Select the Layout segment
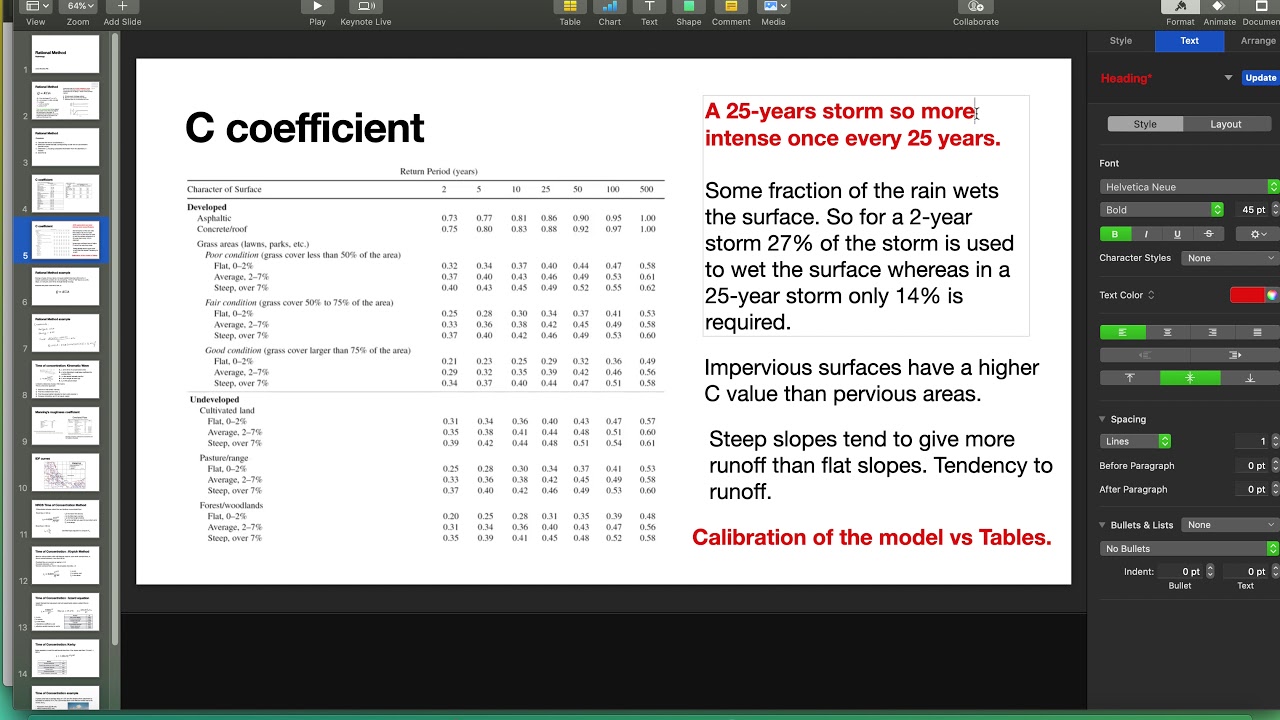The width and height of the screenshot is (1280, 720). tap(1226, 124)
